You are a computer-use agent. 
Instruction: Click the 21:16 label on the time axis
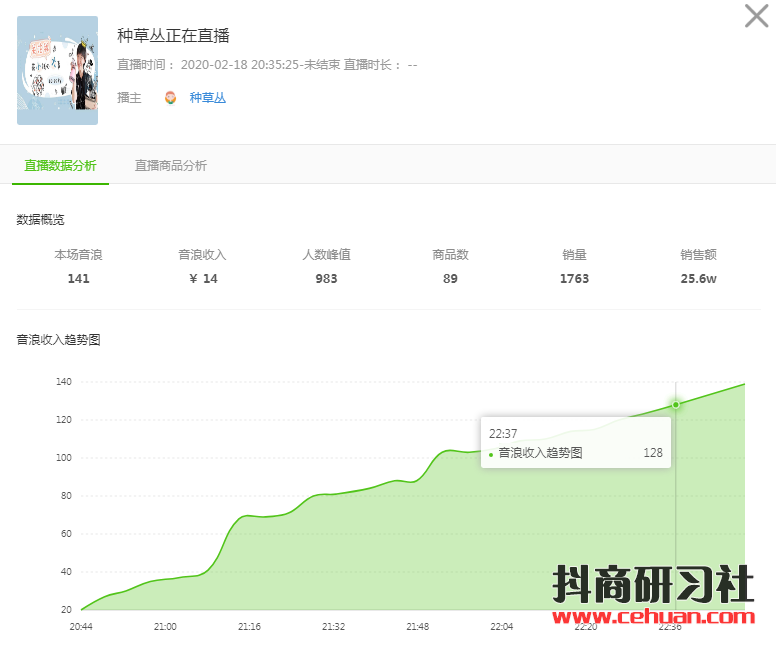(x=250, y=627)
